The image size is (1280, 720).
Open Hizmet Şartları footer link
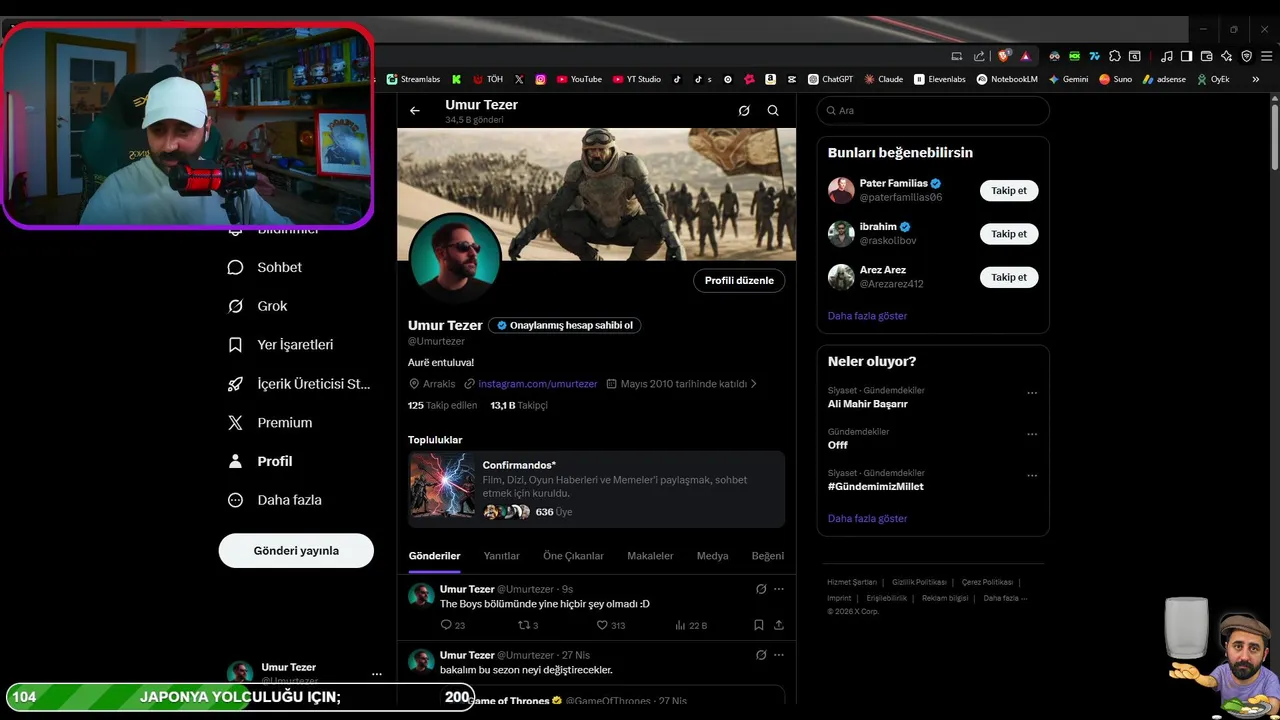(852, 582)
